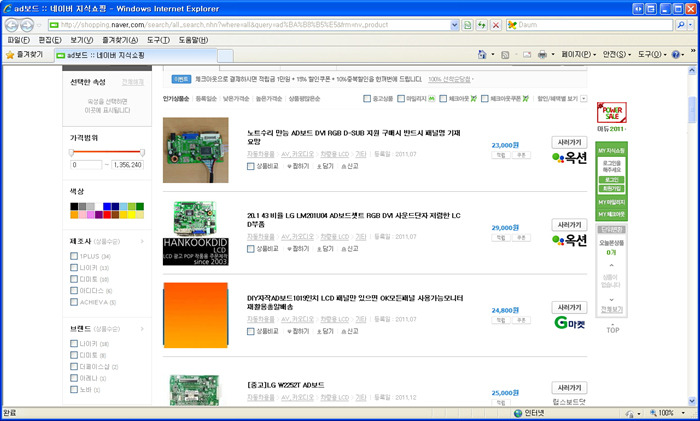The image size is (700, 421).
Task: Open the 파일(F) menu
Action: [x=18, y=40]
